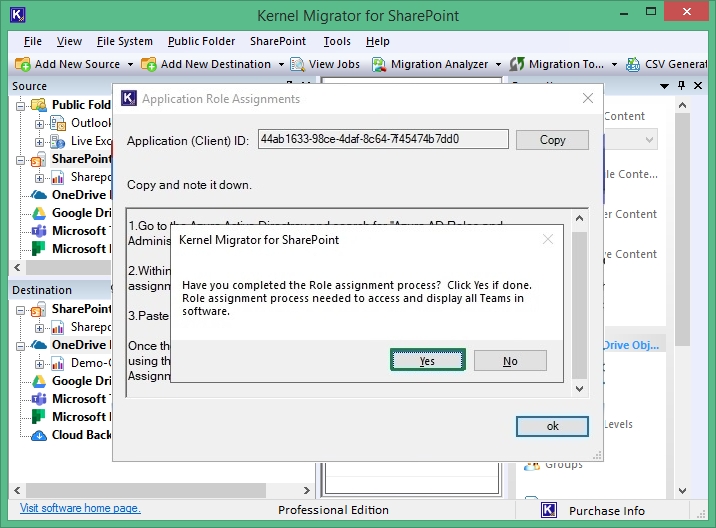This screenshot has width=716, height=528.
Task: Open the Migration Analyzer dropdown arrow
Action: click(499, 65)
